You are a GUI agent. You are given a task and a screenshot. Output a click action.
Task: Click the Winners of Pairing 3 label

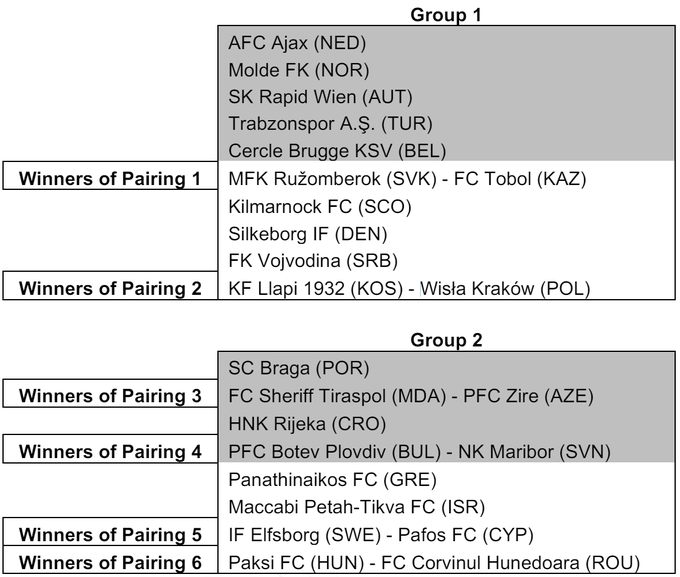point(110,396)
